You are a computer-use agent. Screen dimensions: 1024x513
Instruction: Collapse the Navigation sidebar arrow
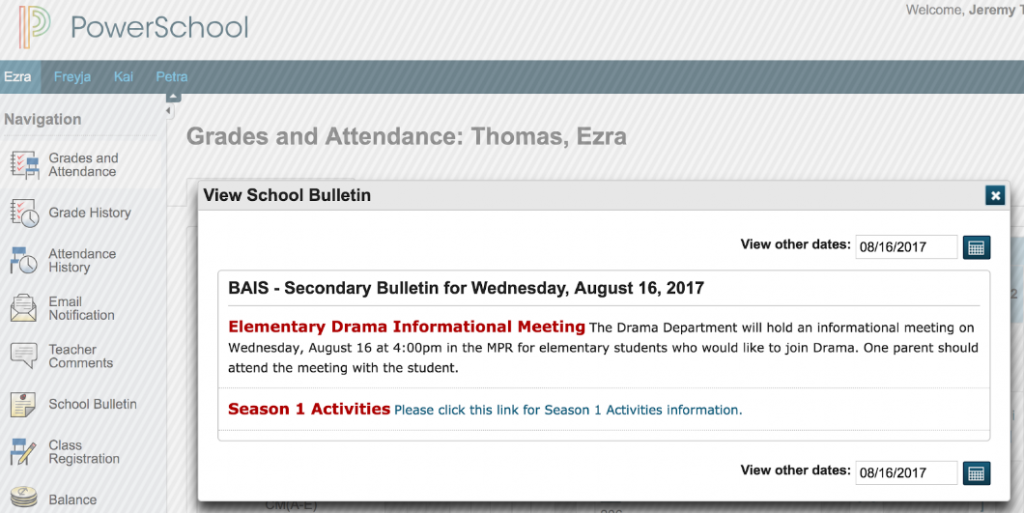pyautogui.click(x=173, y=97)
